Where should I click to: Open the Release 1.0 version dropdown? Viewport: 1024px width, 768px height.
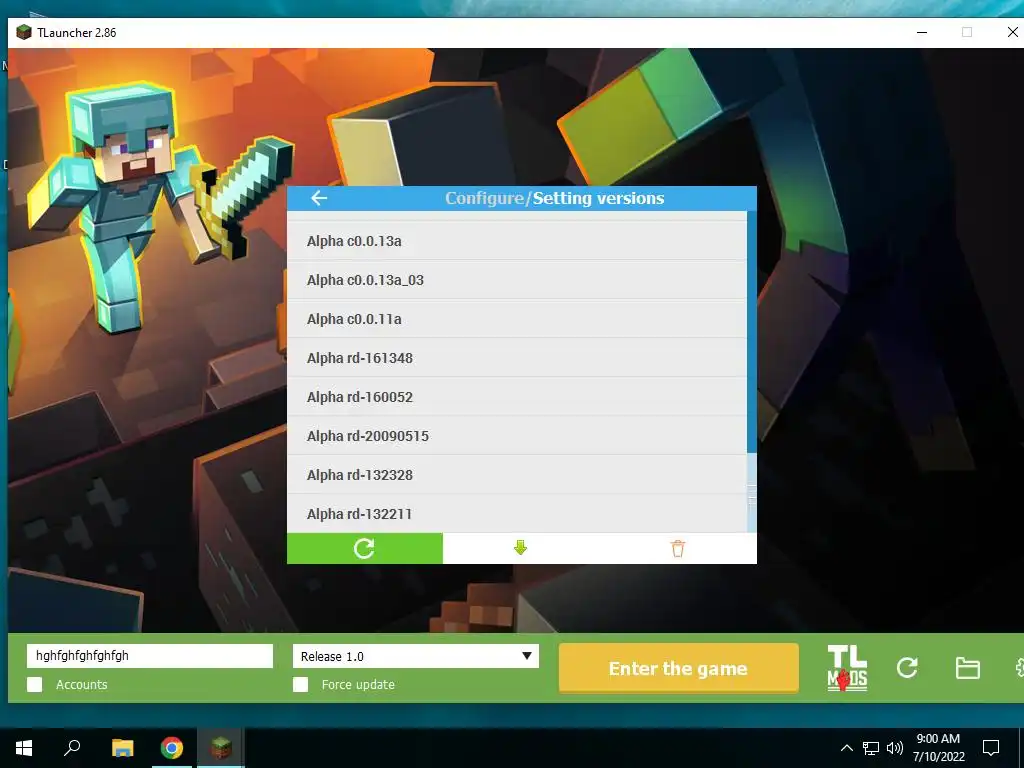[x=416, y=656]
